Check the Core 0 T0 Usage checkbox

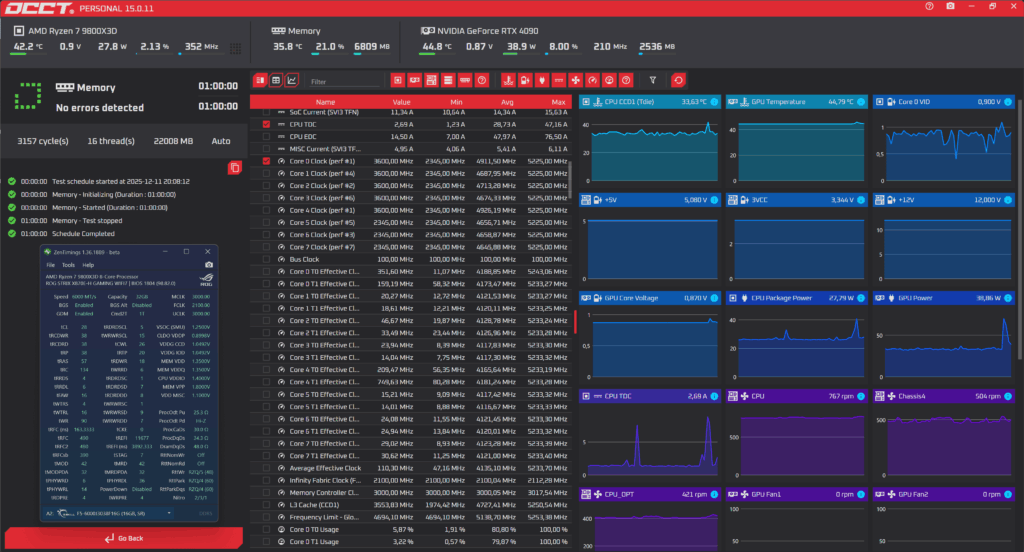click(x=266, y=529)
